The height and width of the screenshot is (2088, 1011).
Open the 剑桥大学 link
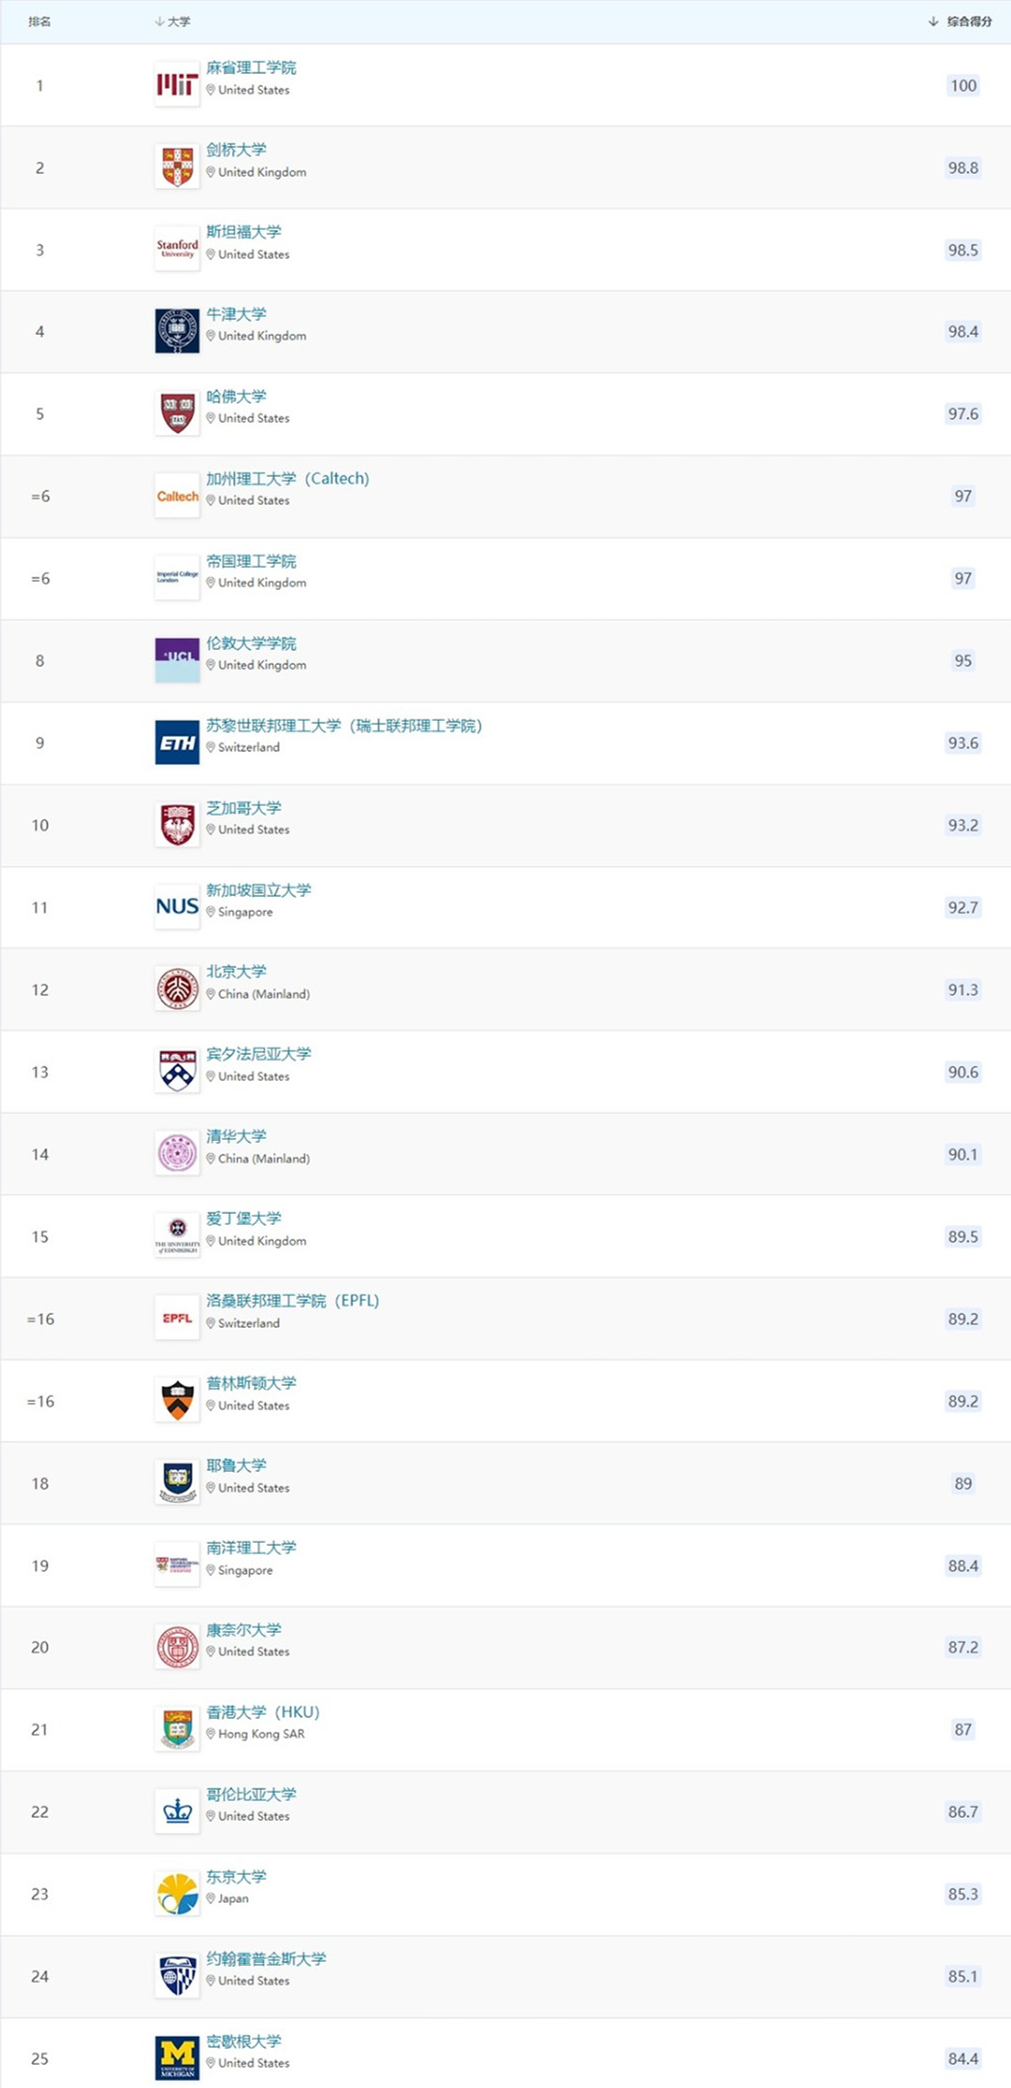pyautogui.click(x=236, y=149)
